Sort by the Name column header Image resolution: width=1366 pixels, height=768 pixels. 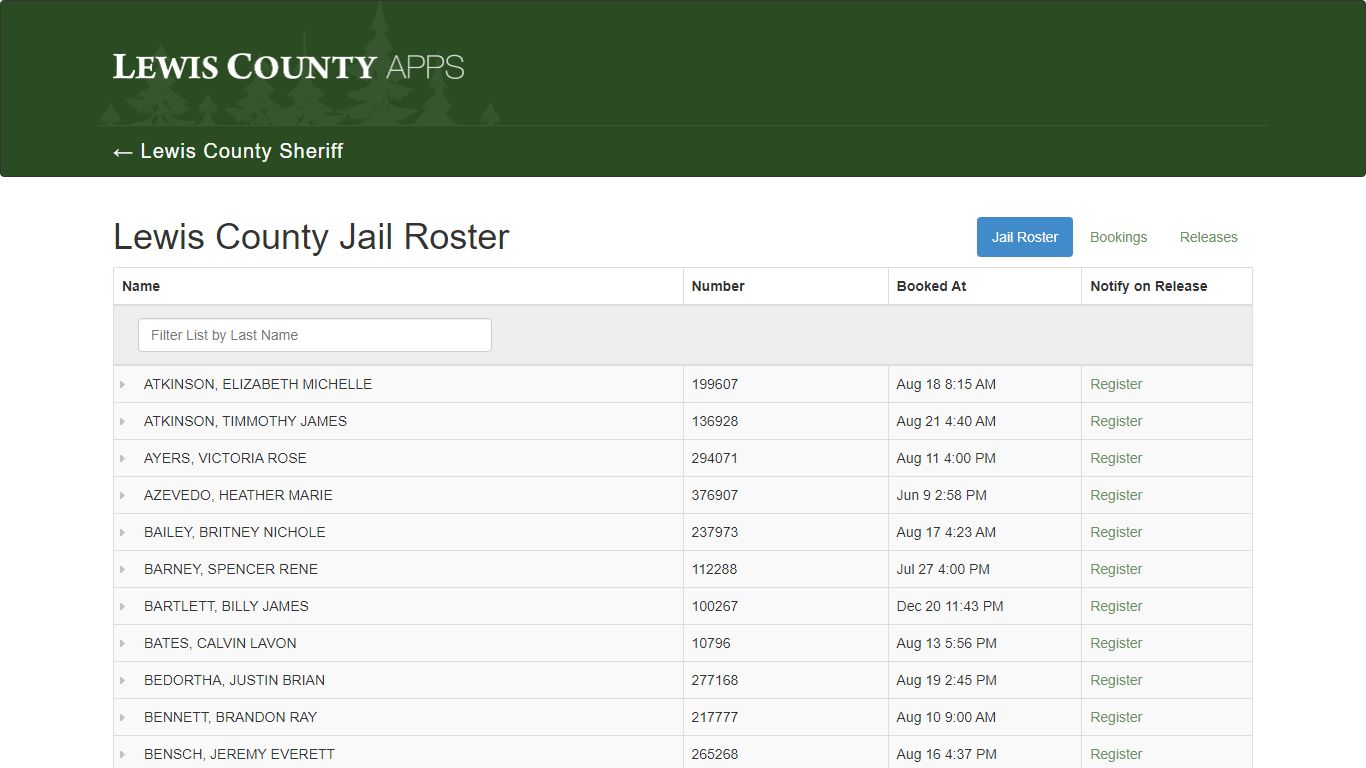[x=141, y=286]
